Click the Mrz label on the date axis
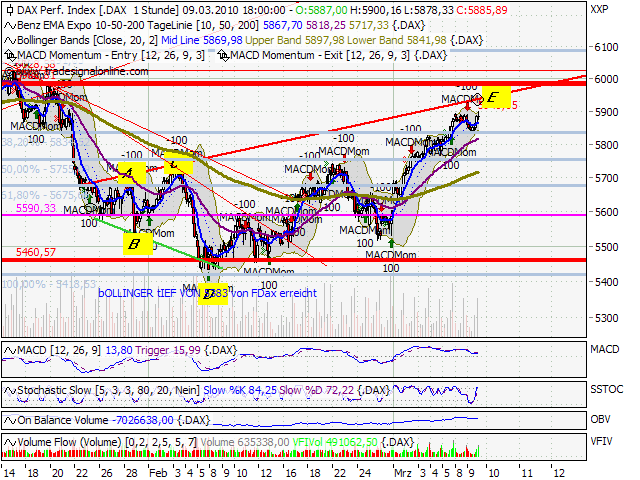Viewport: 640px width, 480px height. pos(403,473)
